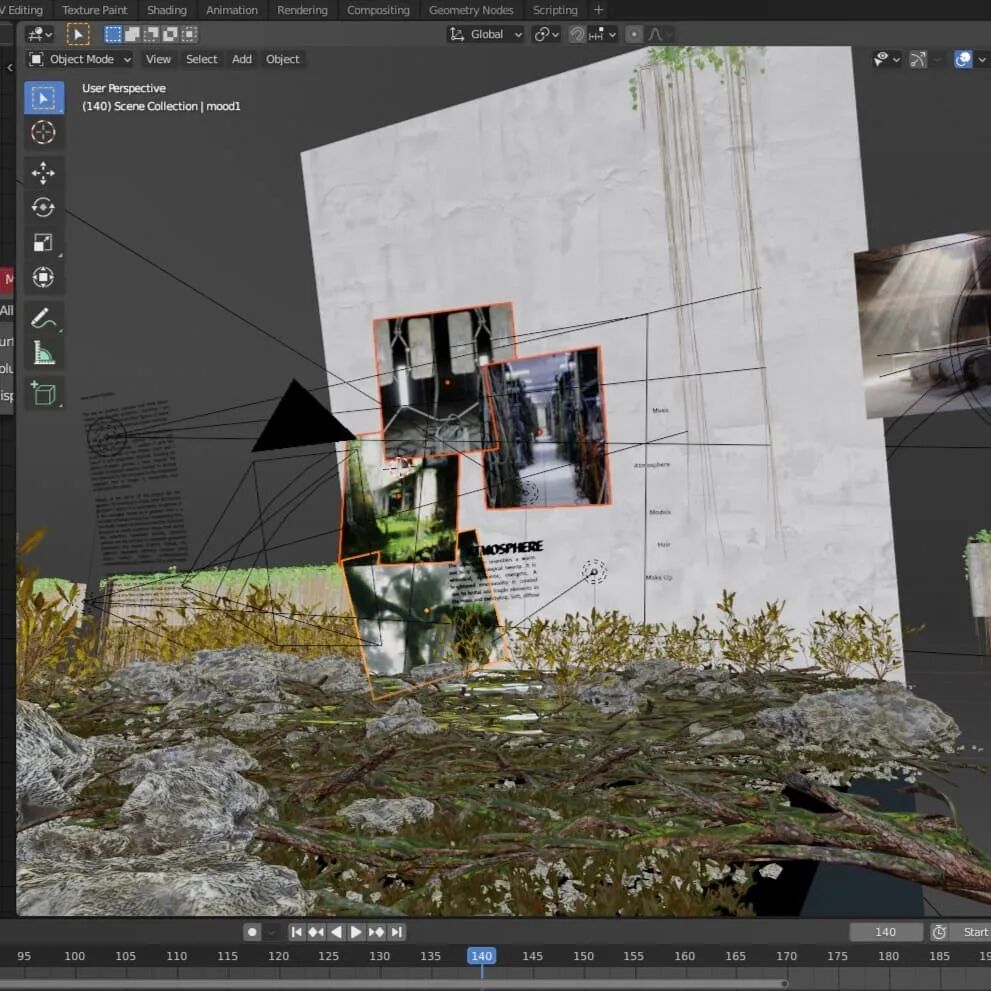Open the Add menu in viewport header

[242, 59]
